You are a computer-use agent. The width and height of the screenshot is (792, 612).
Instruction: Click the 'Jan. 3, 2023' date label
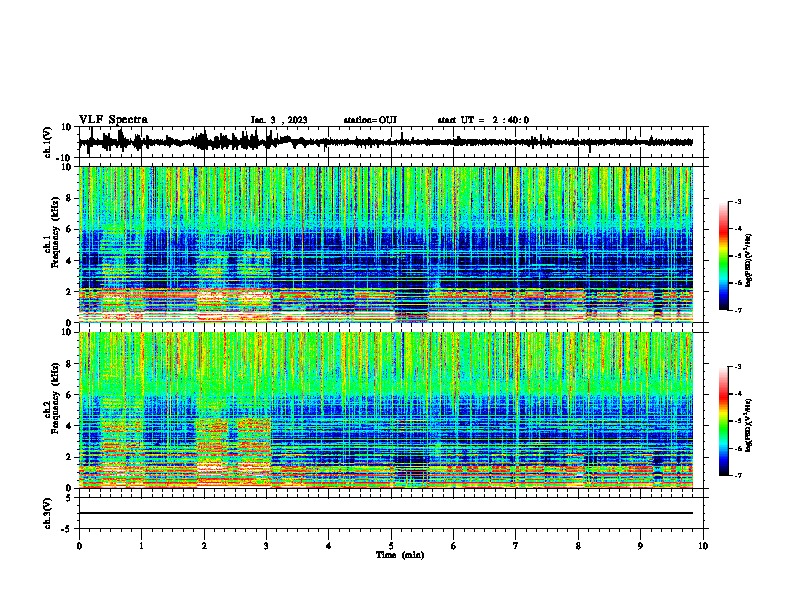279,120
